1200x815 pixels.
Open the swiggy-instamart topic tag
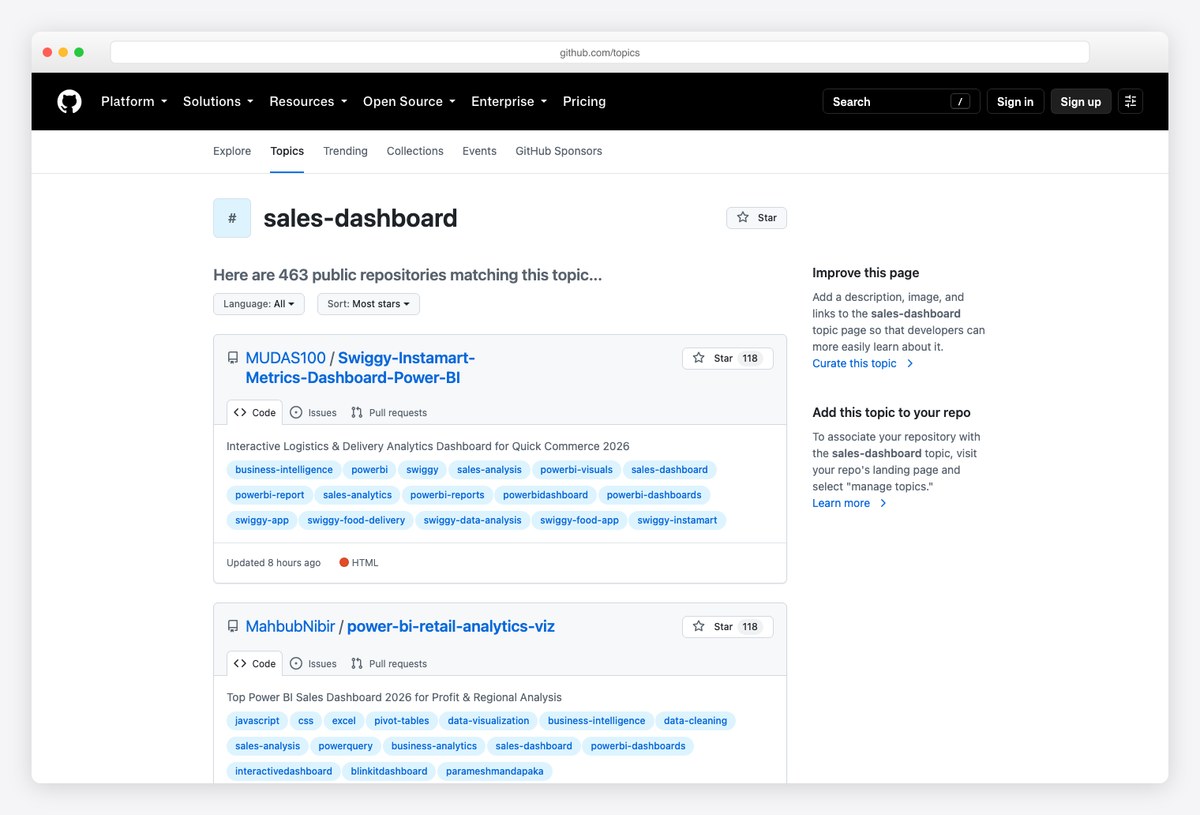coord(677,520)
